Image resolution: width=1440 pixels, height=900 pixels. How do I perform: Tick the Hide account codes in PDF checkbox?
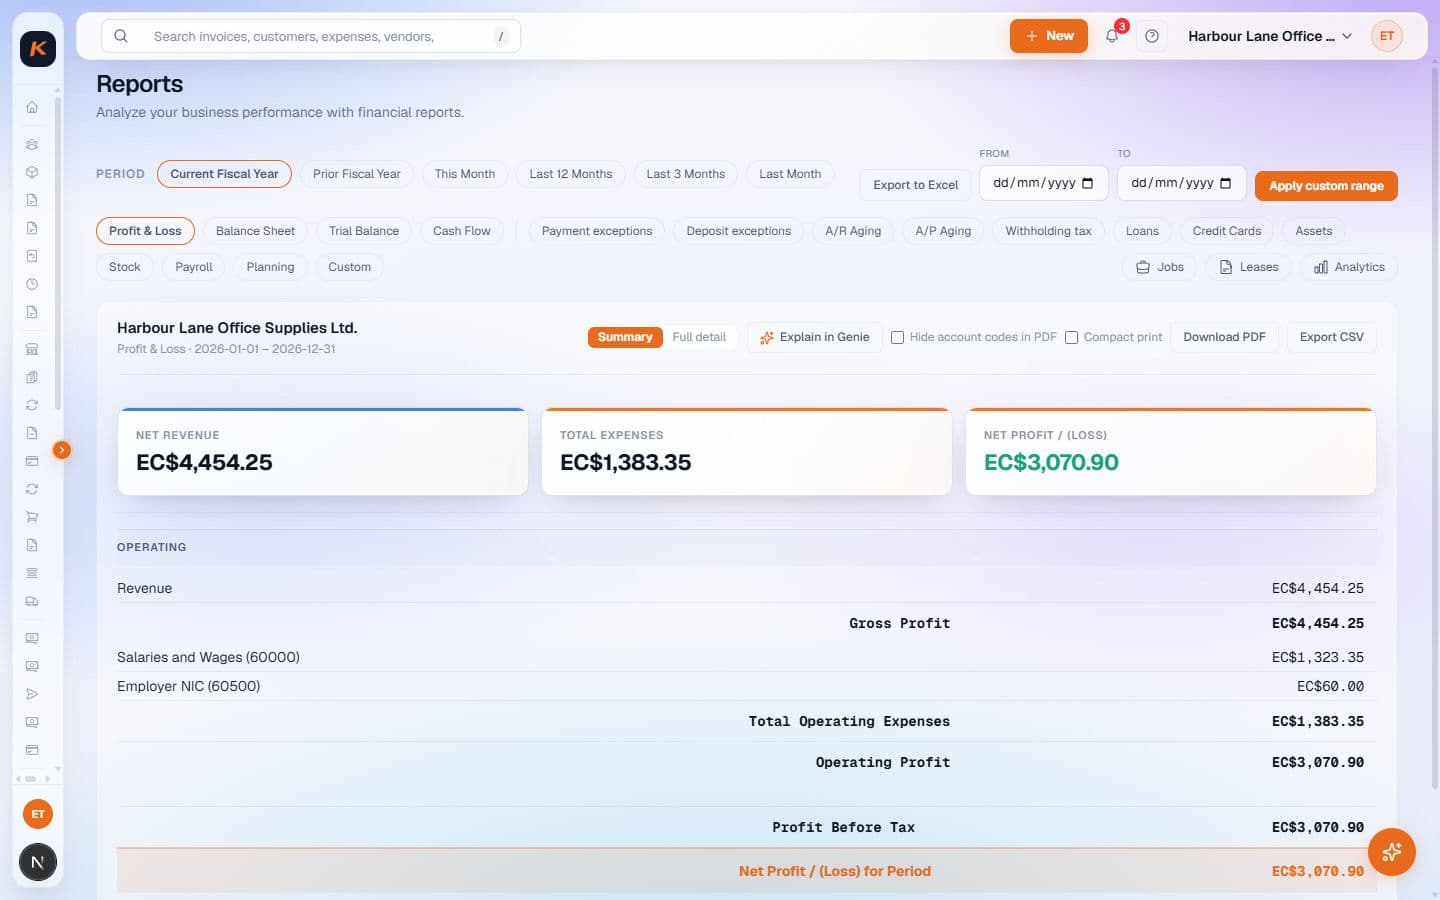click(897, 338)
